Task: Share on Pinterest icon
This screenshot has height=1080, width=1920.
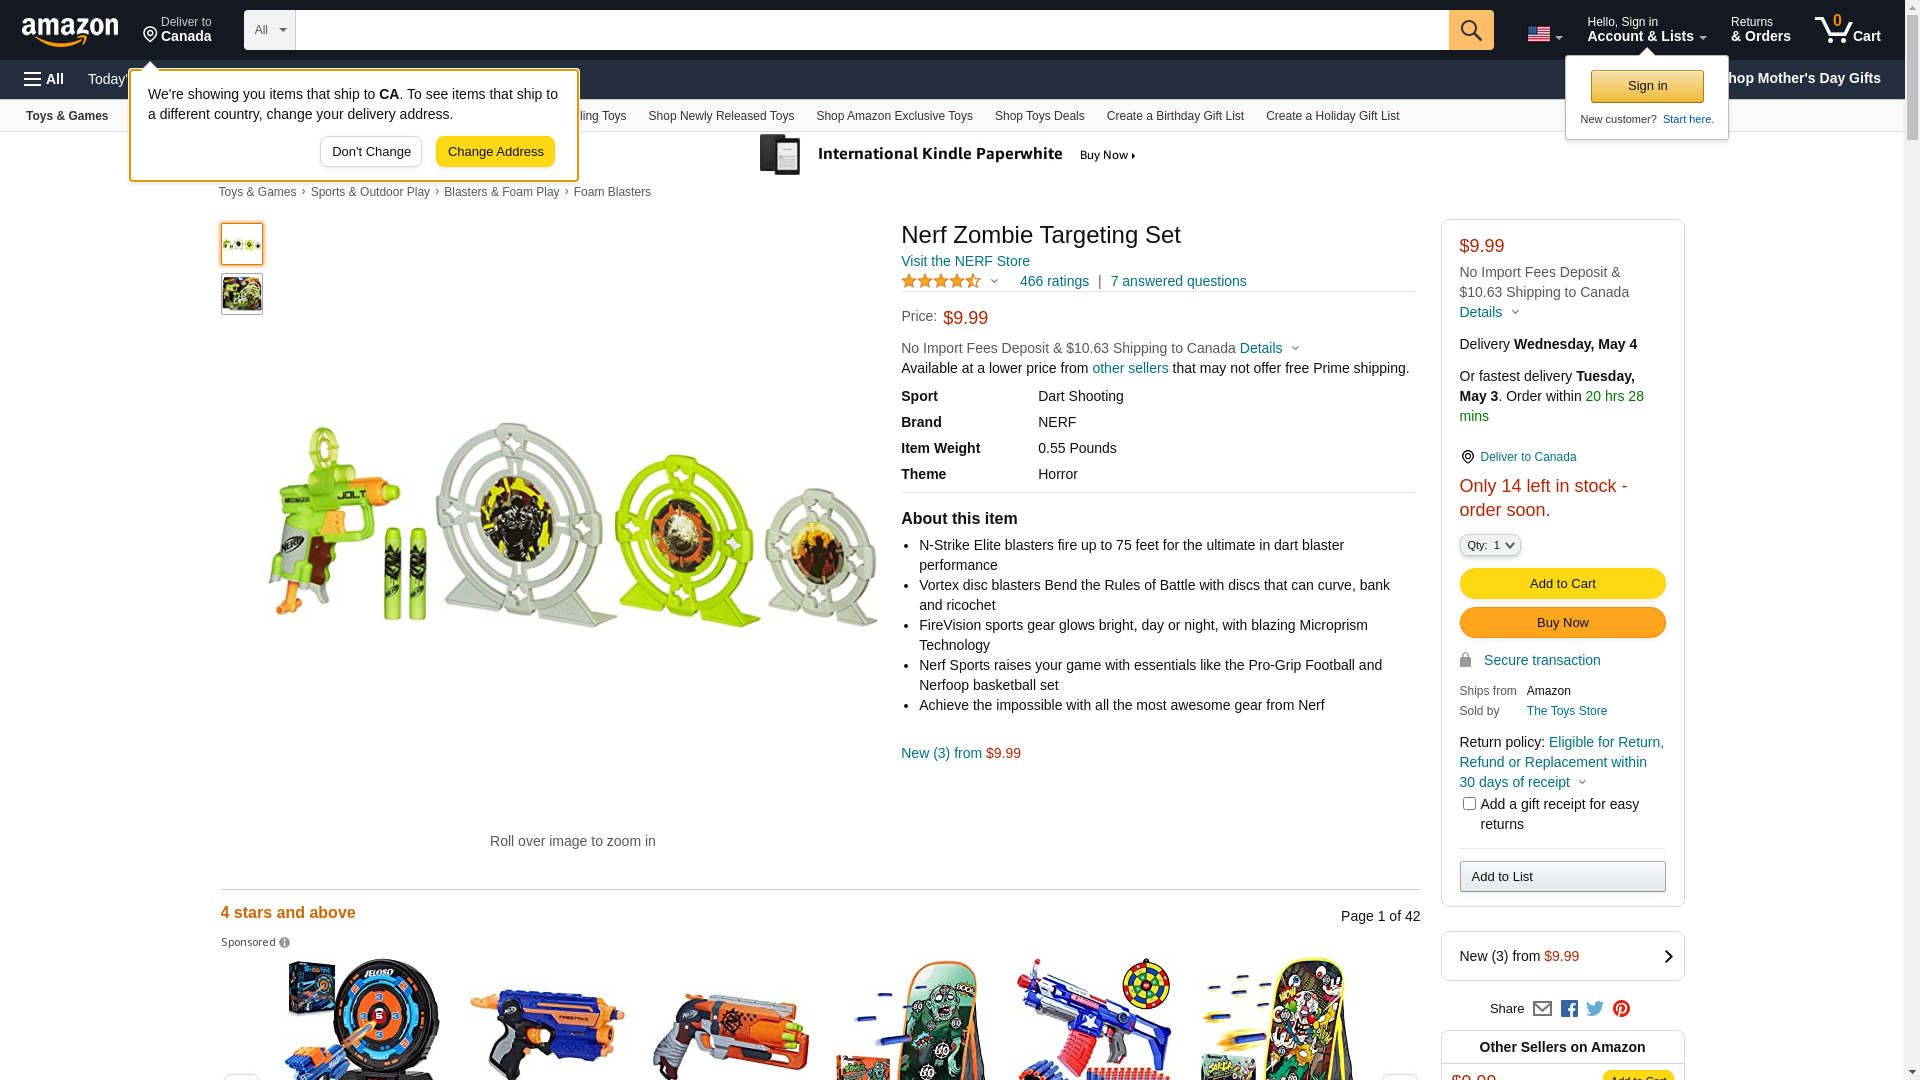Action: pyautogui.click(x=1621, y=1009)
